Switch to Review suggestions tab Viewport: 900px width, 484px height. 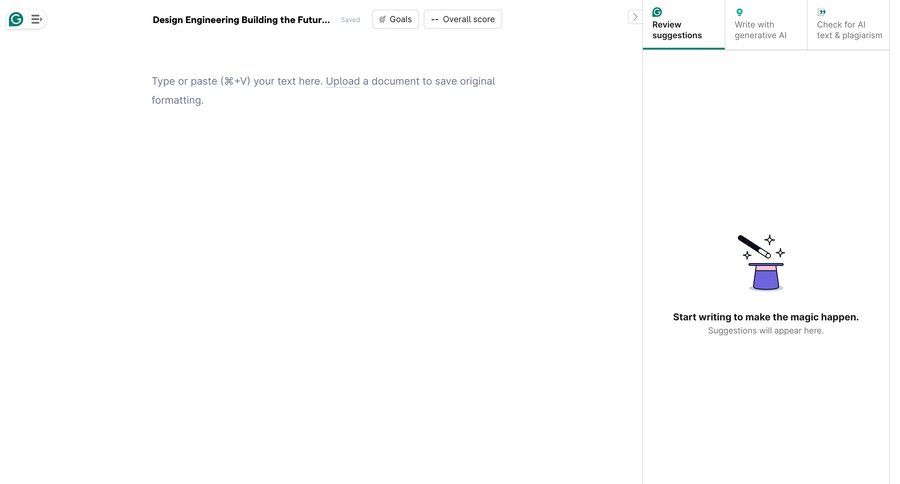(x=684, y=25)
